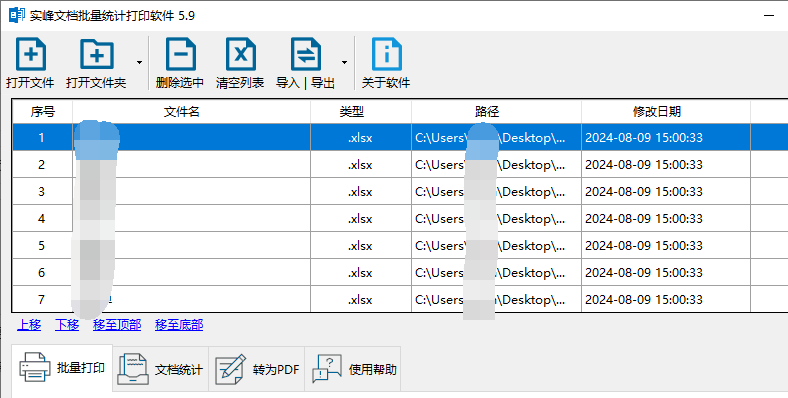
Task: Switch to the 转为PDF tab
Action: coord(257,369)
